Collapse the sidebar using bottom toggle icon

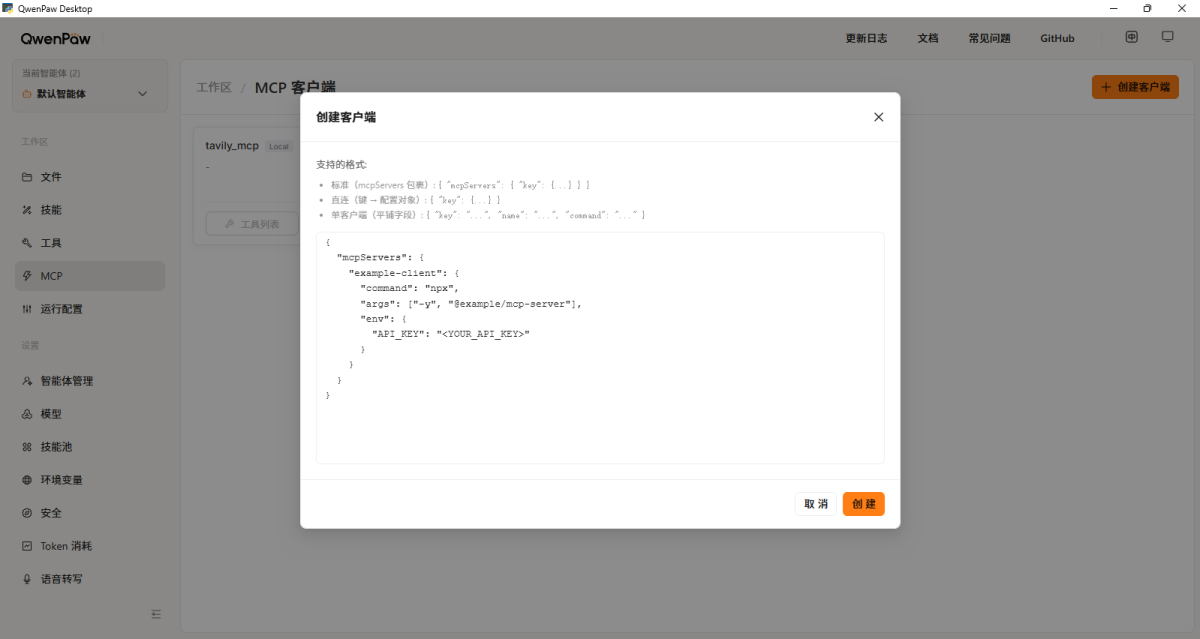pyautogui.click(x=156, y=614)
